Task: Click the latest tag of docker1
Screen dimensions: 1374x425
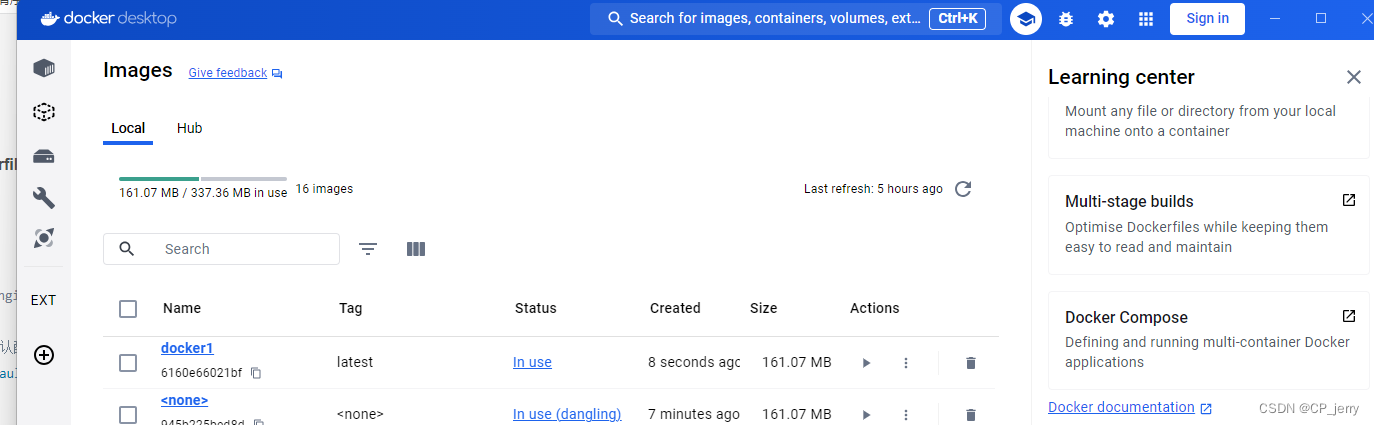Action: click(x=355, y=362)
